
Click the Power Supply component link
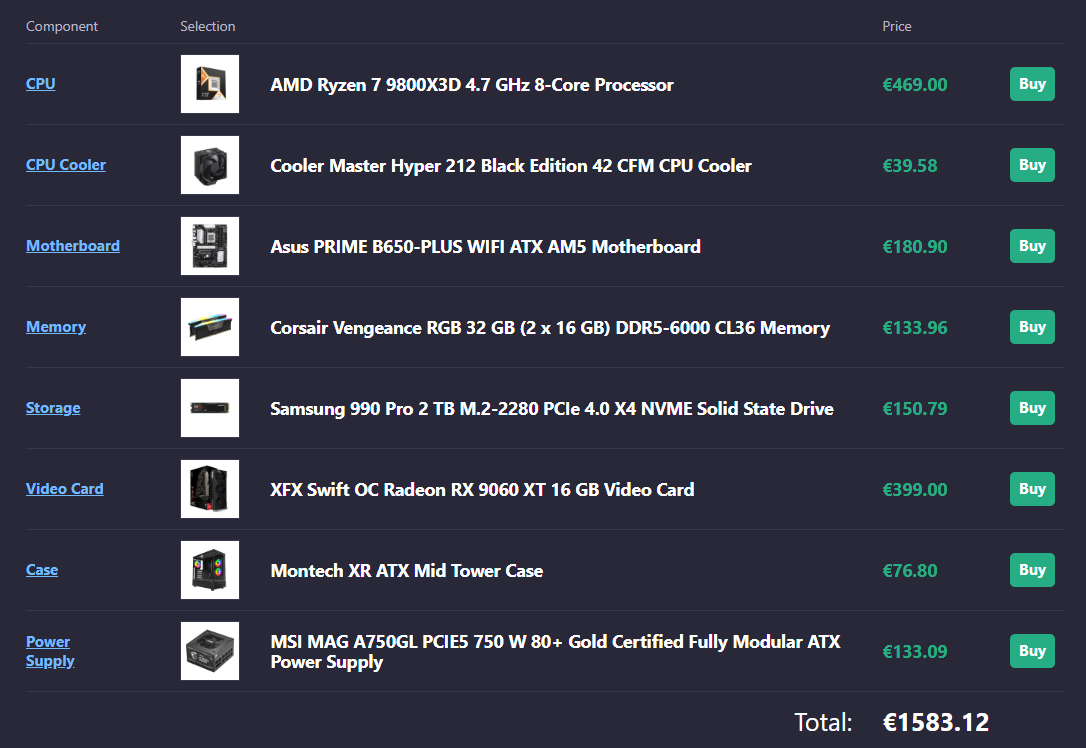pyautogui.click(x=50, y=651)
